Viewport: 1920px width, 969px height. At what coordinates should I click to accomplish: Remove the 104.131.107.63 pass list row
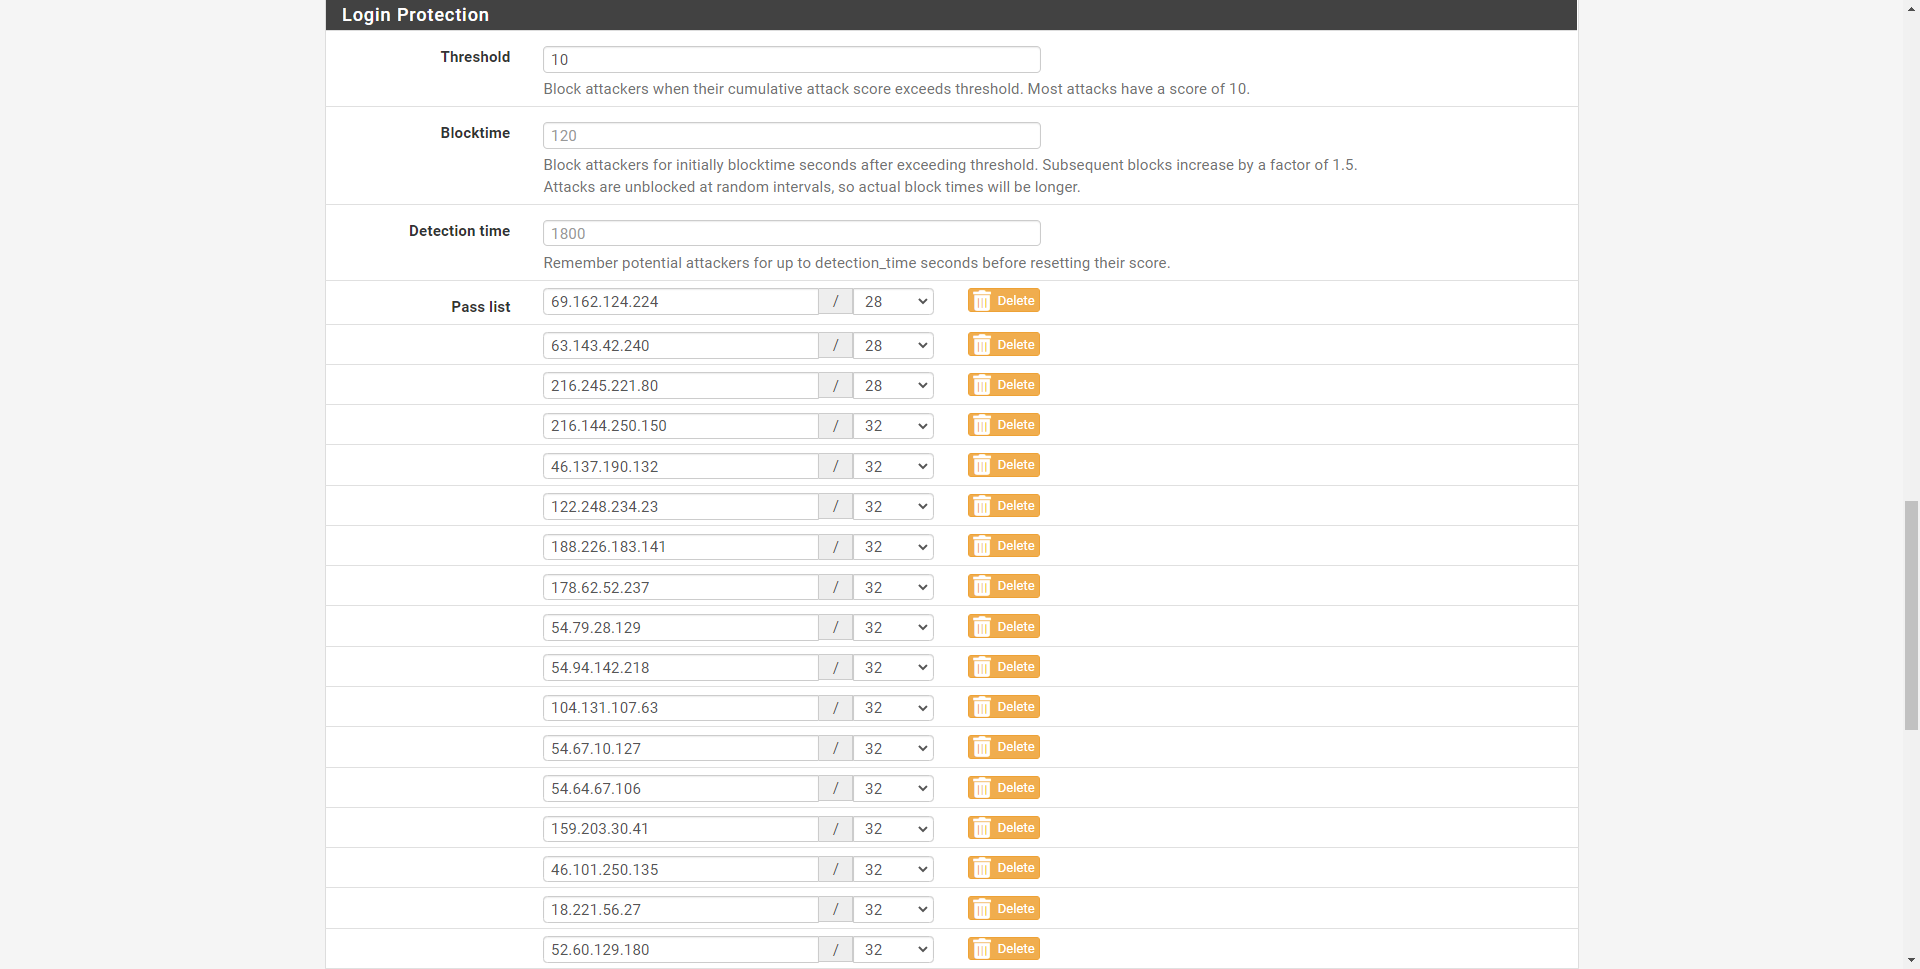(1003, 707)
